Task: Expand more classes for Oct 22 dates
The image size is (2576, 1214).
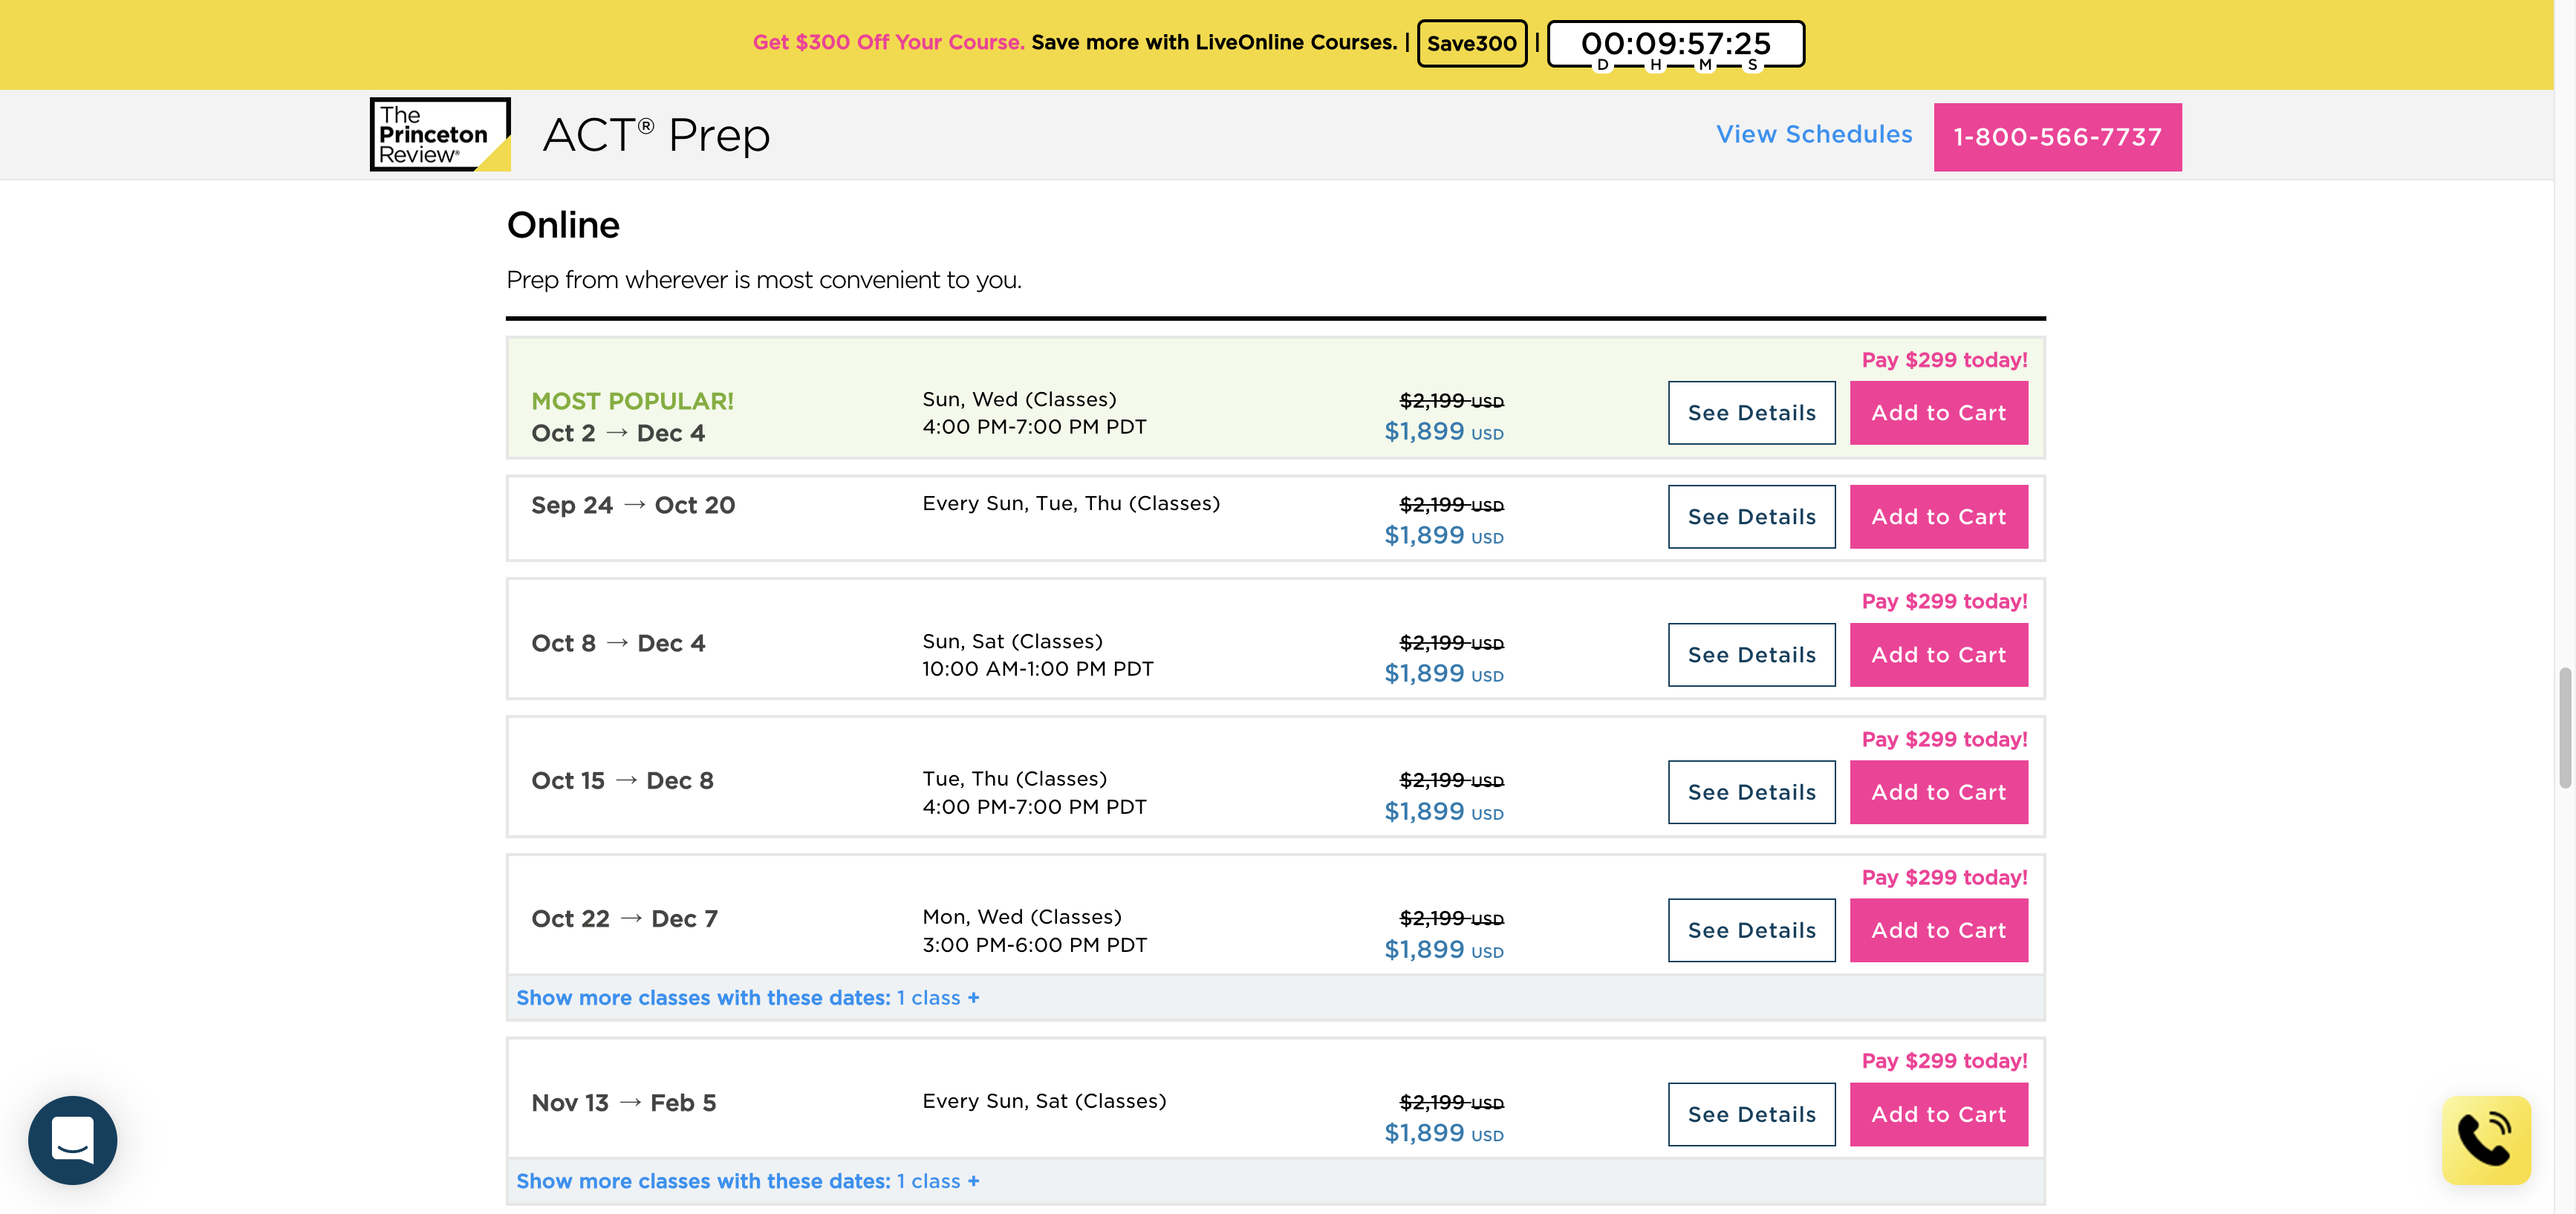Action: (747, 997)
